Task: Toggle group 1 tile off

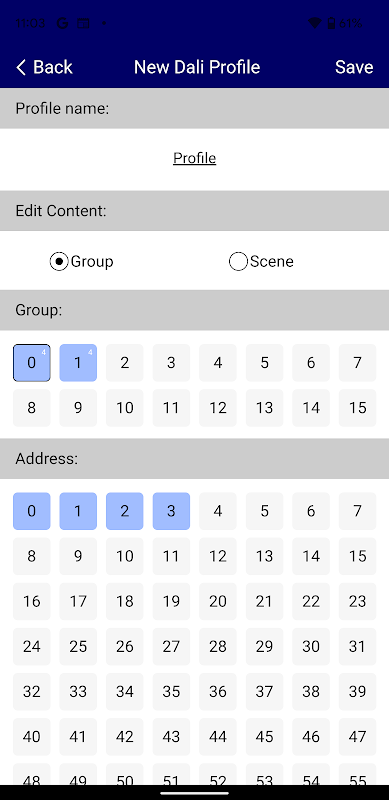Action: [x=78, y=363]
